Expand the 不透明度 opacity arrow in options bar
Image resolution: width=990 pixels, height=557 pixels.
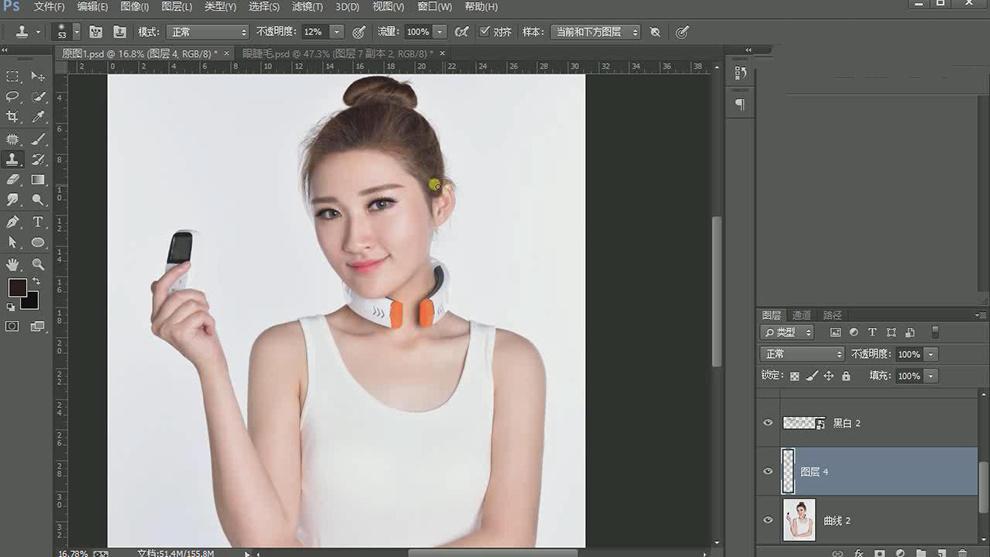pos(336,32)
